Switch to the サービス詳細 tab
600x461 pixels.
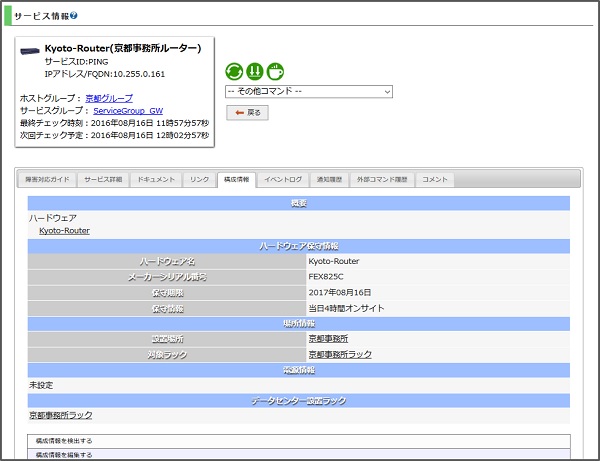coord(103,179)
